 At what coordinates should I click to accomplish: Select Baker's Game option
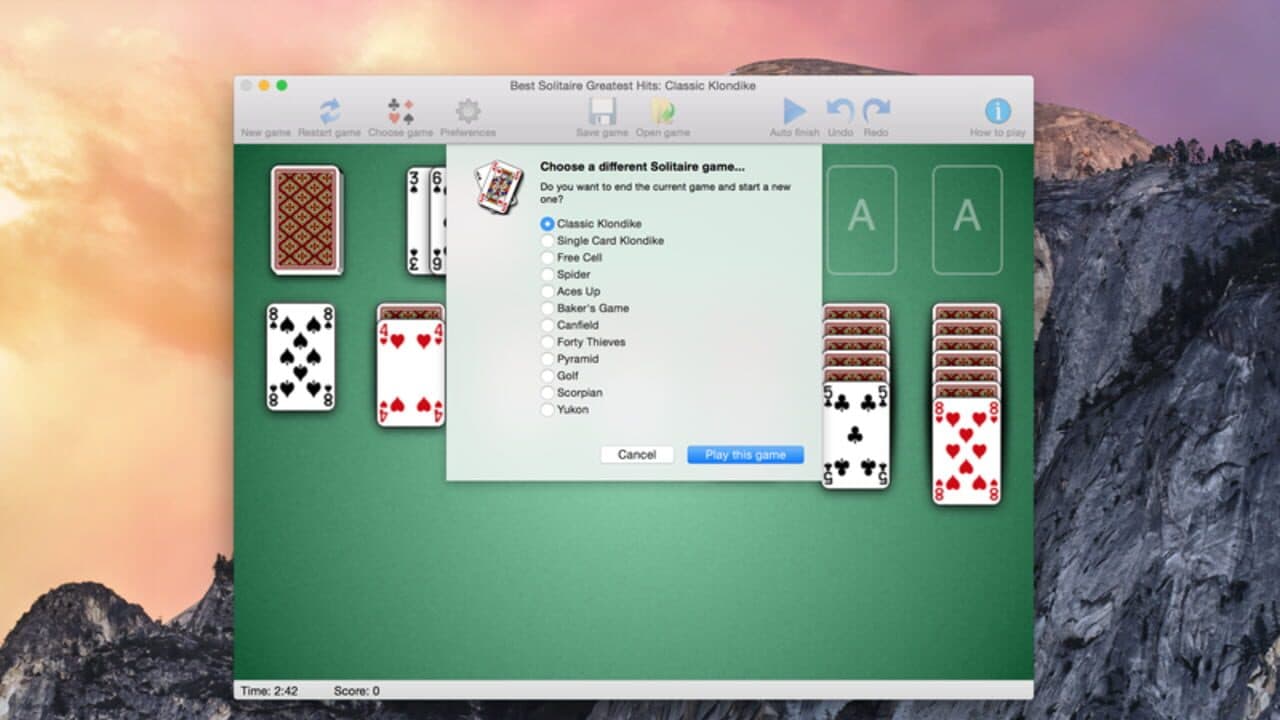pos(585,309)
